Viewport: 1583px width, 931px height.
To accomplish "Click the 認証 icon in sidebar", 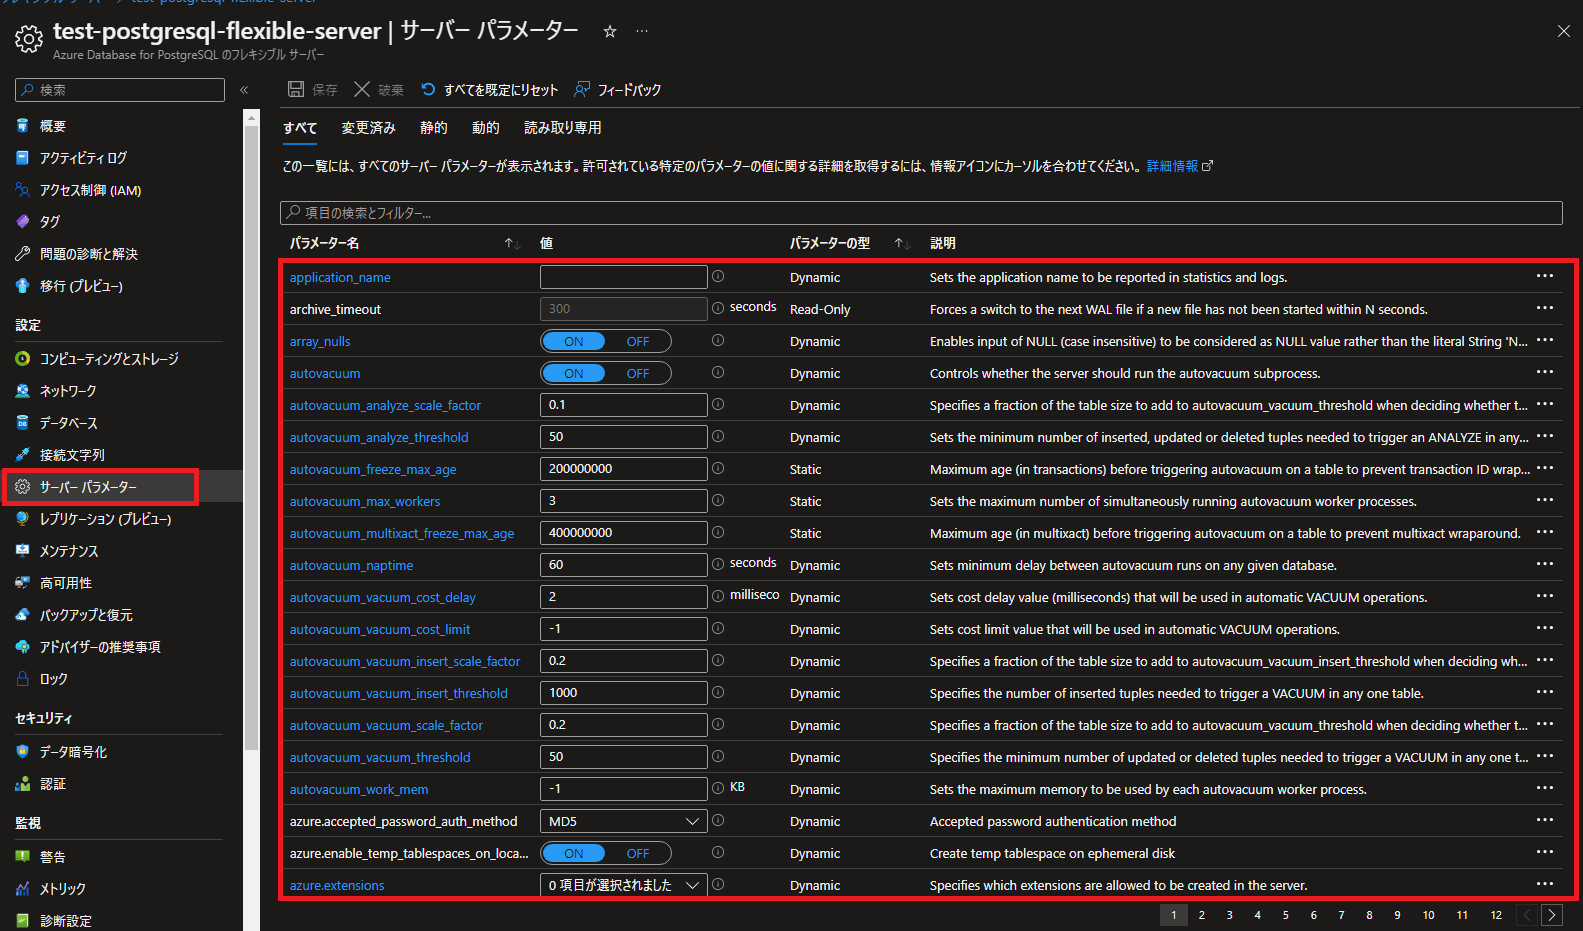I will pos(23,784).
